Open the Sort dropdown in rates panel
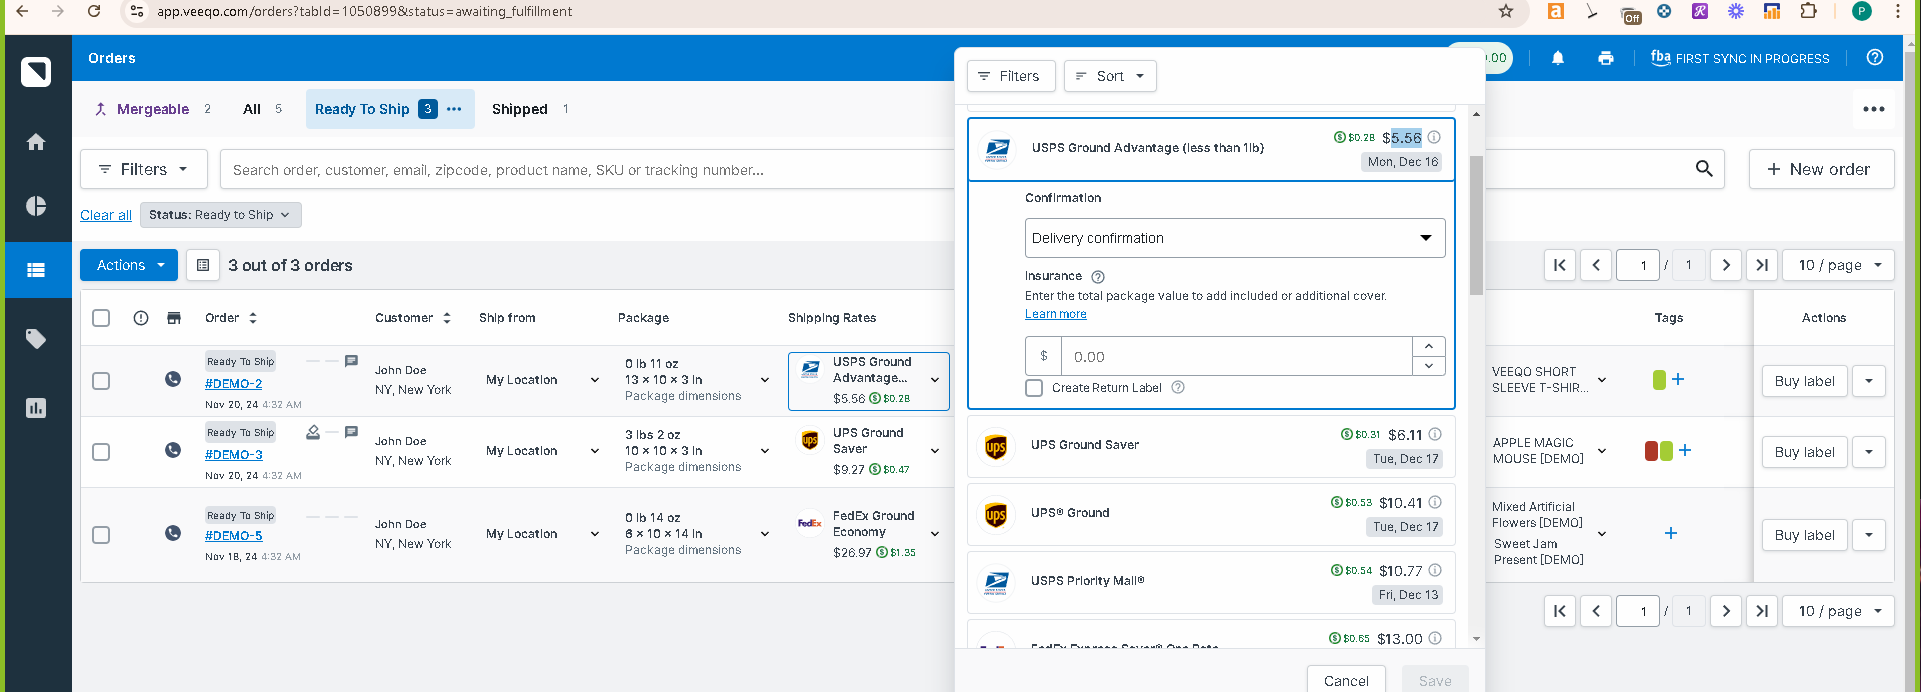The image size is (1921, 692). 1110,76
